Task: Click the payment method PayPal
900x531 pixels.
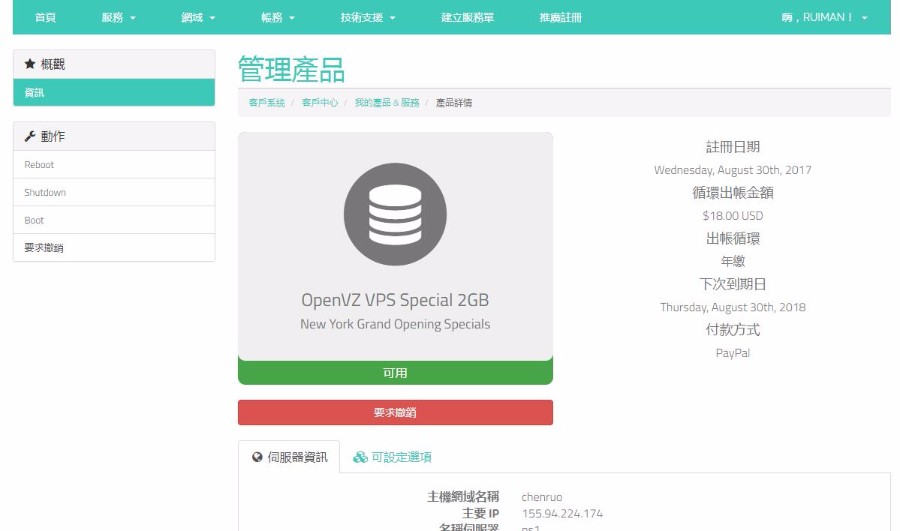Action: click(732, 353)
